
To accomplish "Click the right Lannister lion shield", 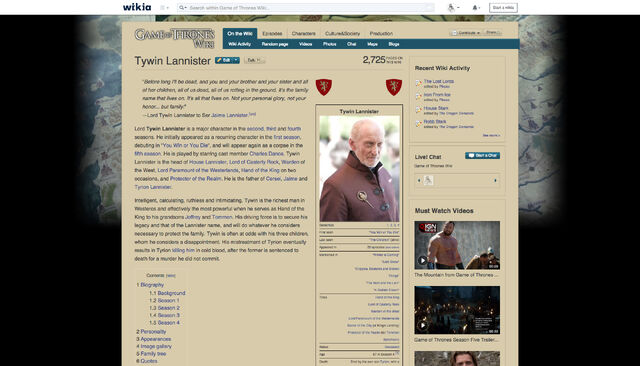I will 394,87.
